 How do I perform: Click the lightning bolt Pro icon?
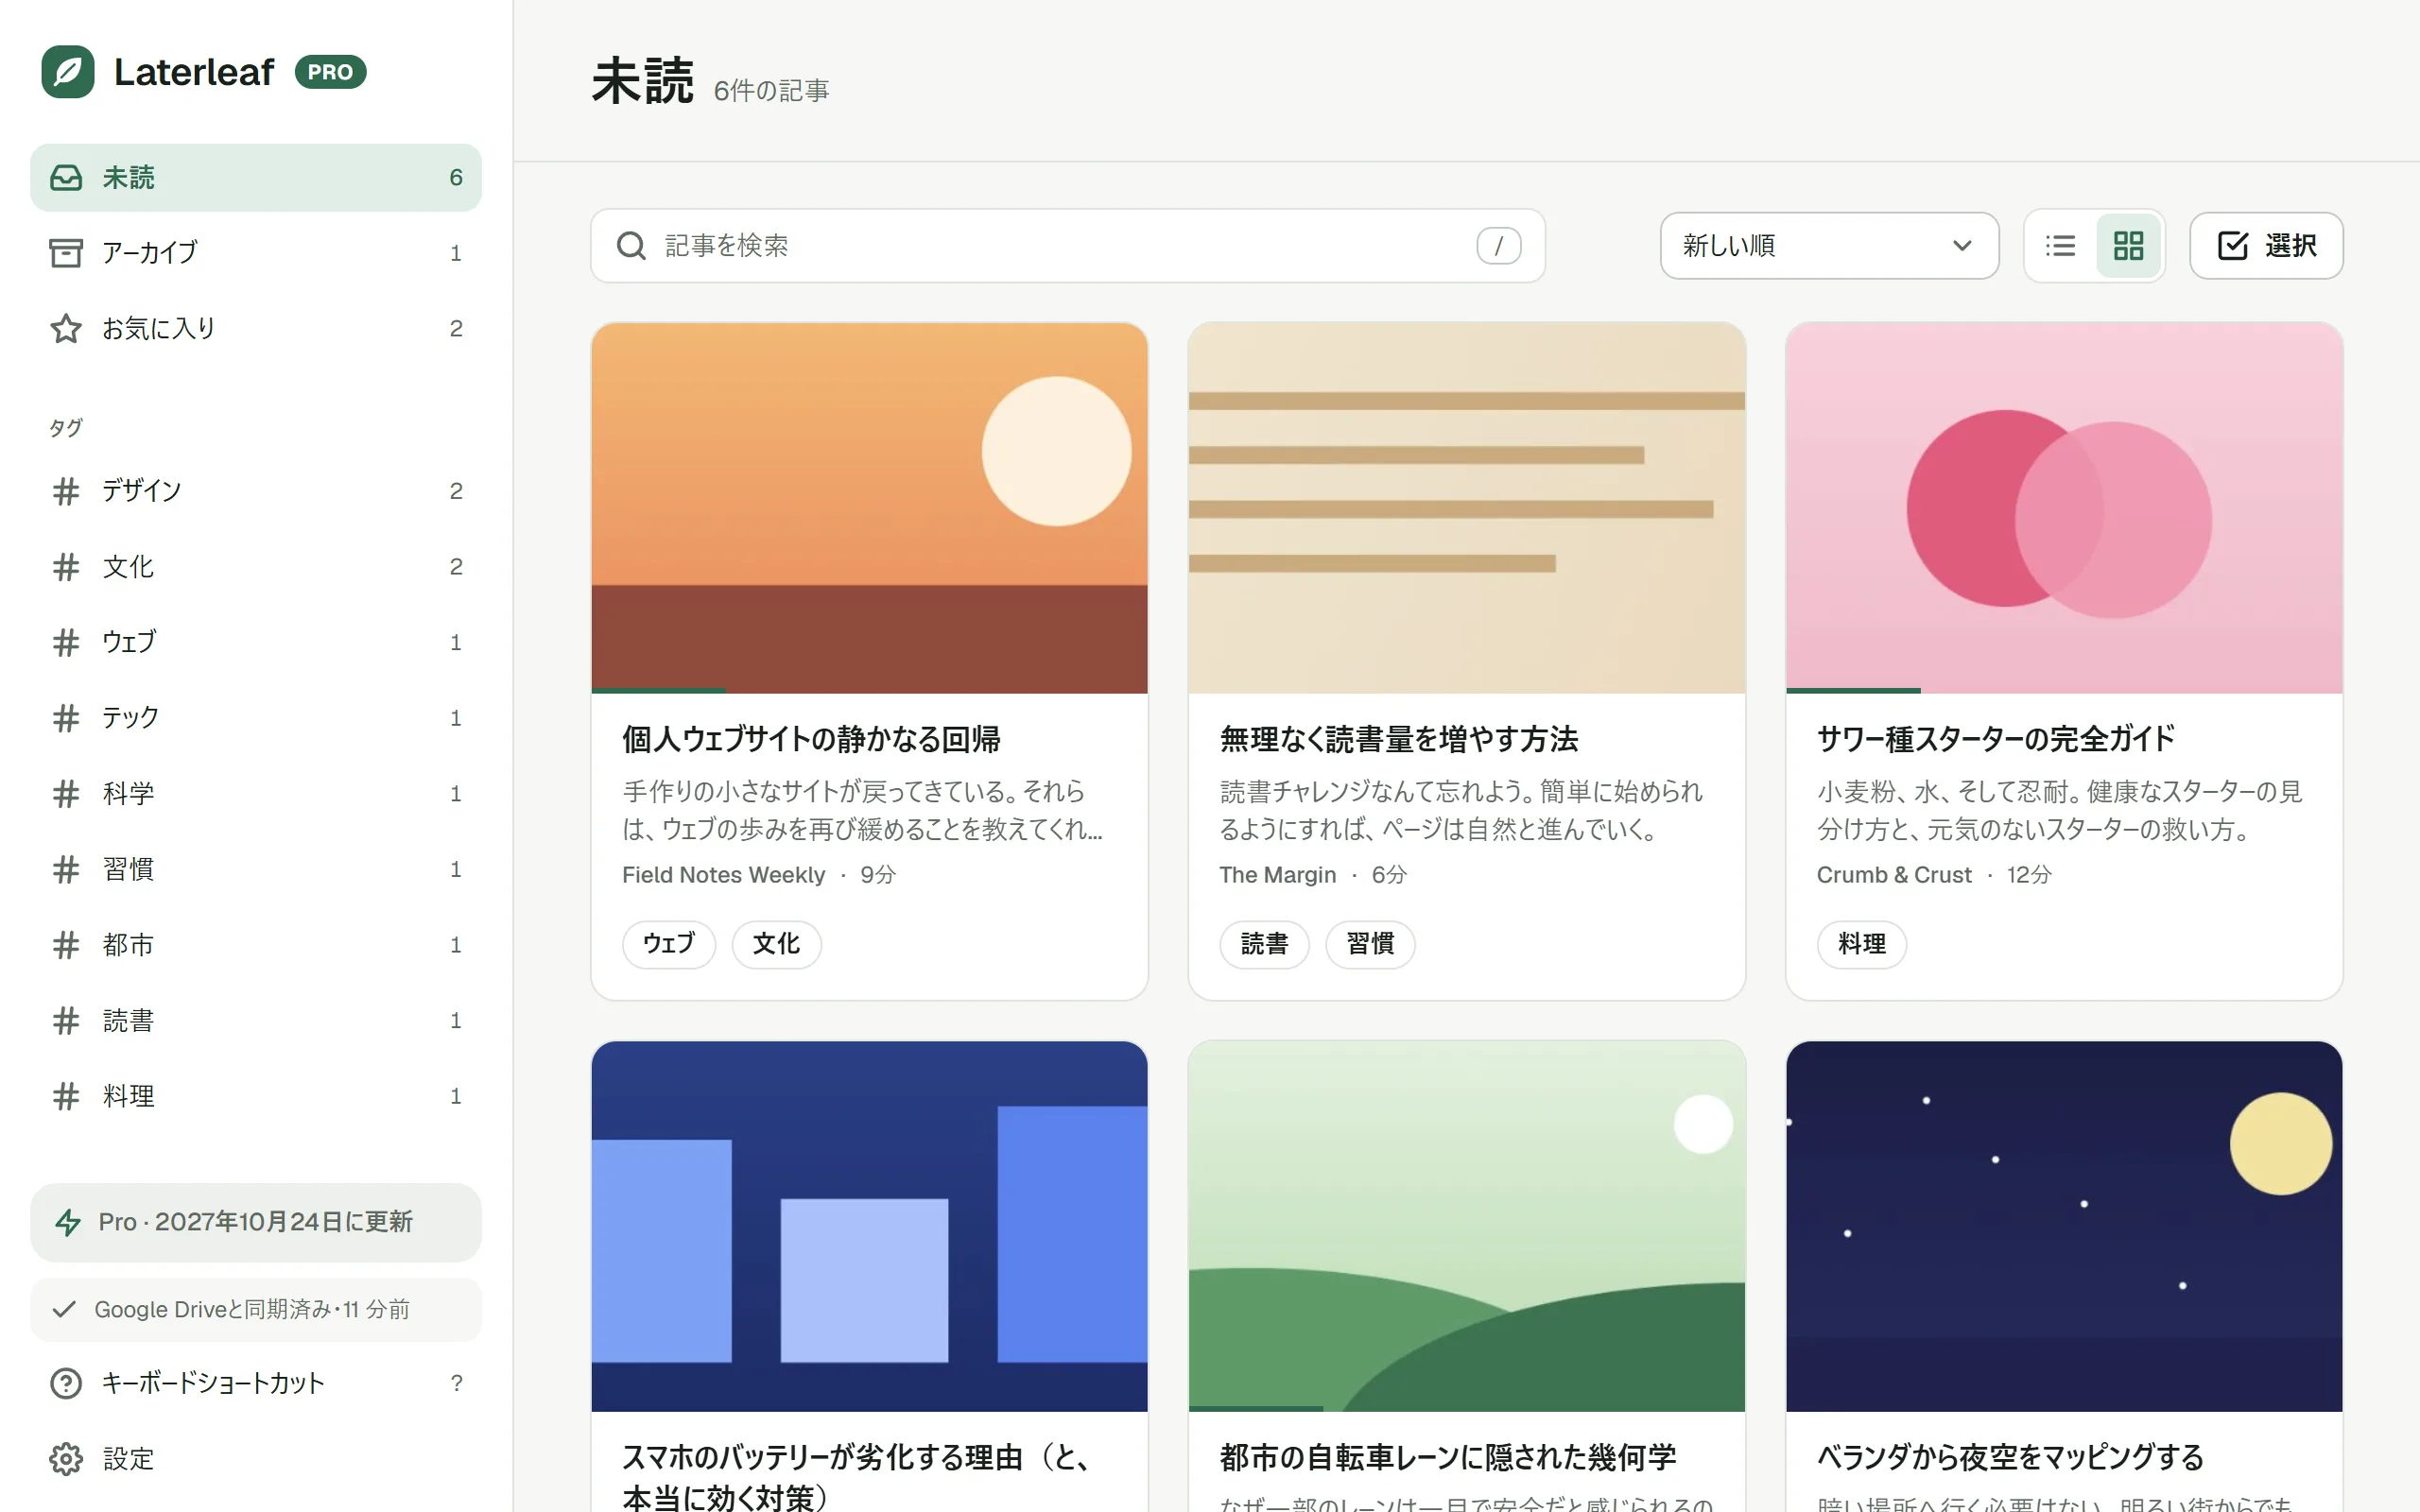[67, 1222]
